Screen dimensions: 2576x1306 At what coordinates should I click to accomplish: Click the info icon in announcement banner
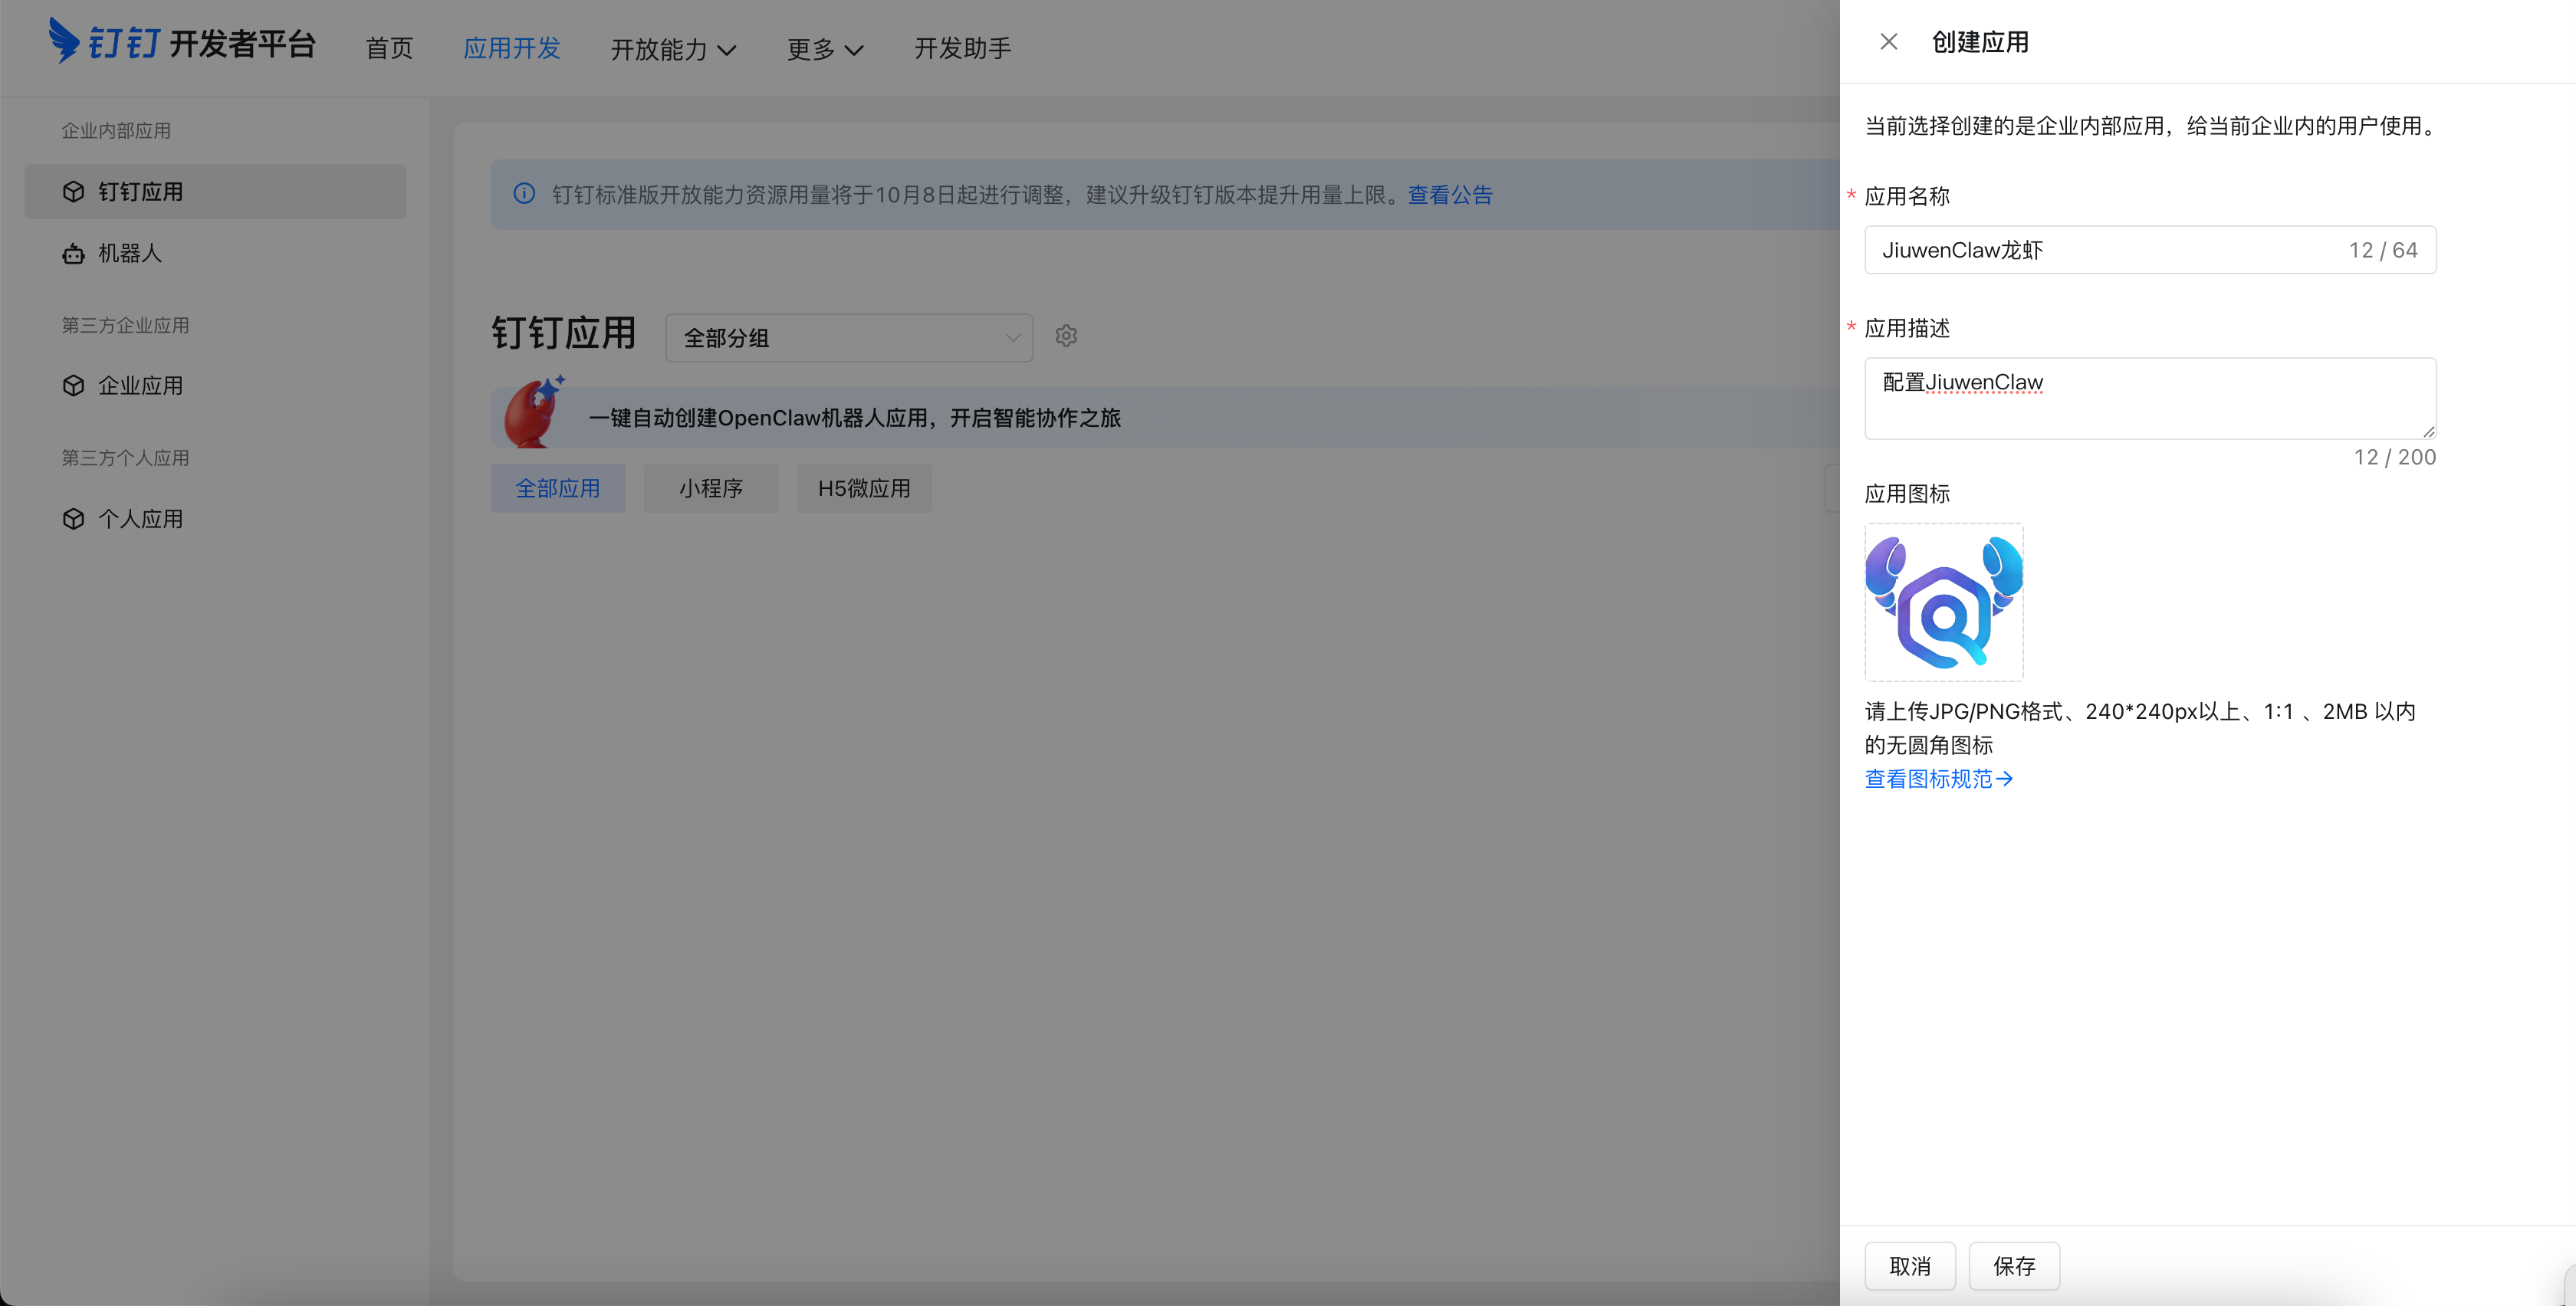pyautogui.click(x=524, y=194)
